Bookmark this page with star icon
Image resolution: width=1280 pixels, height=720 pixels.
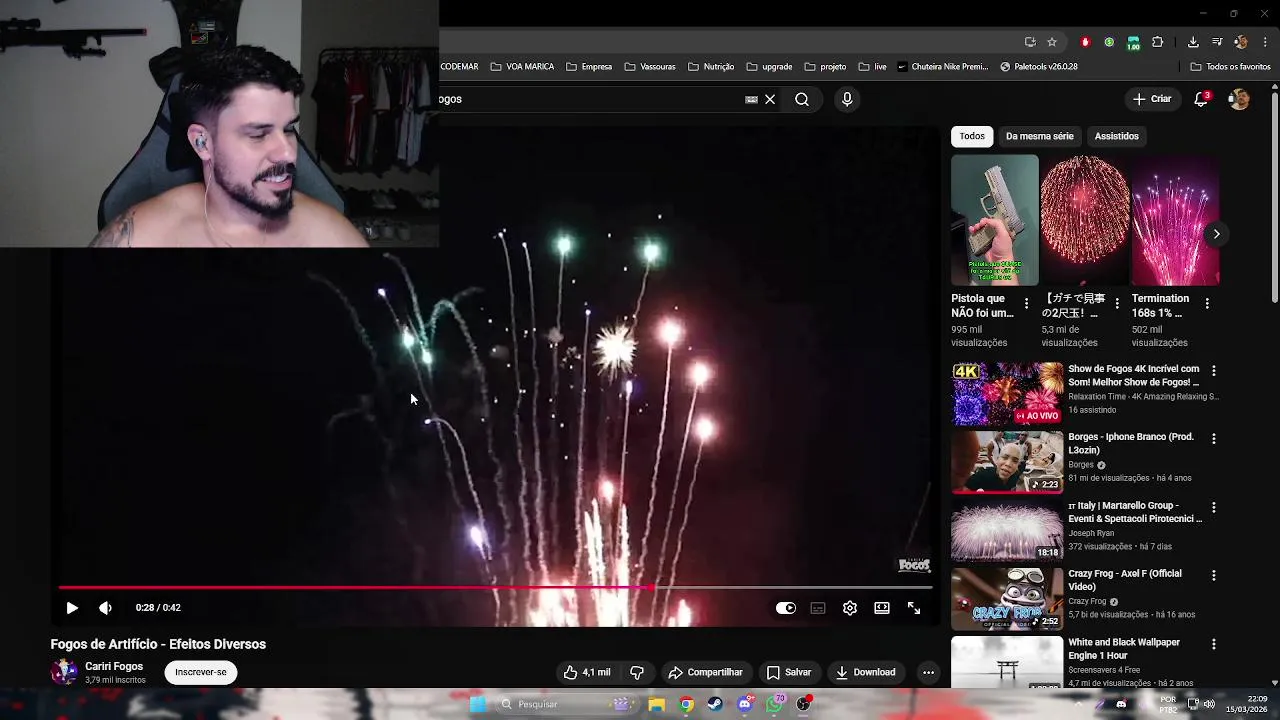1052,42
